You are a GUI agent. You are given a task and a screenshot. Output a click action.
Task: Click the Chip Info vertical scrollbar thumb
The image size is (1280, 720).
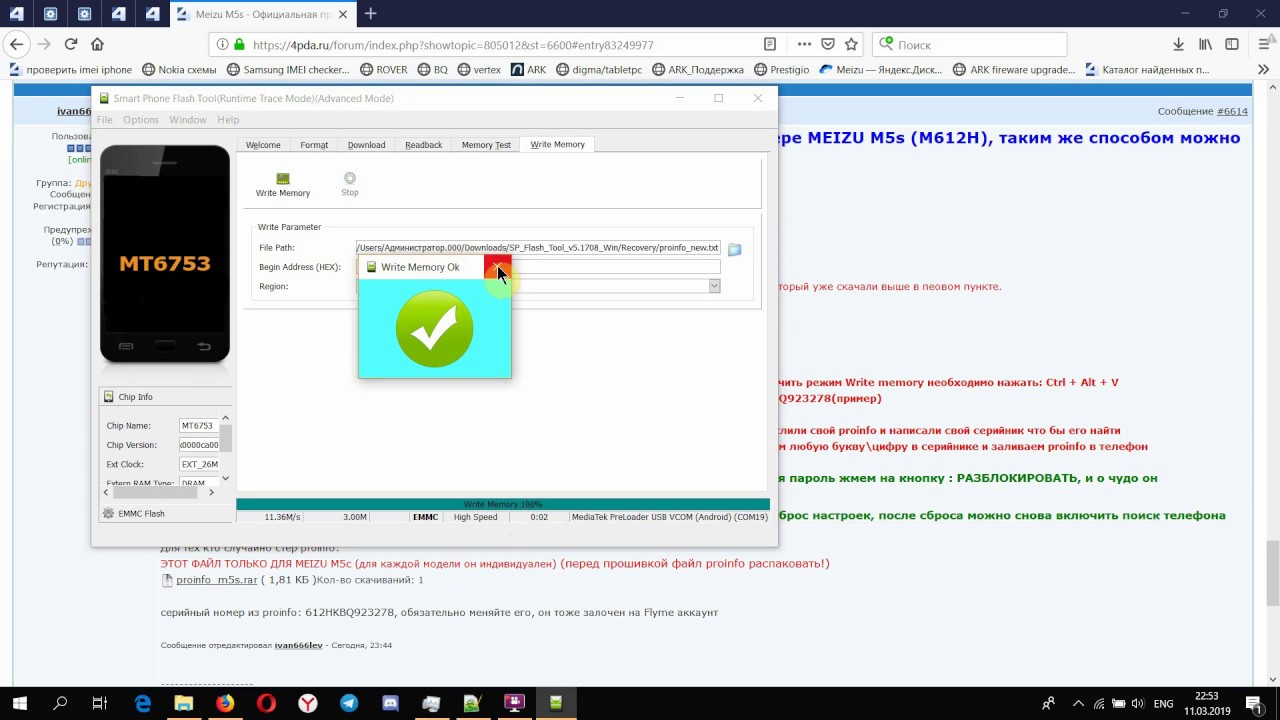(225, 437)
